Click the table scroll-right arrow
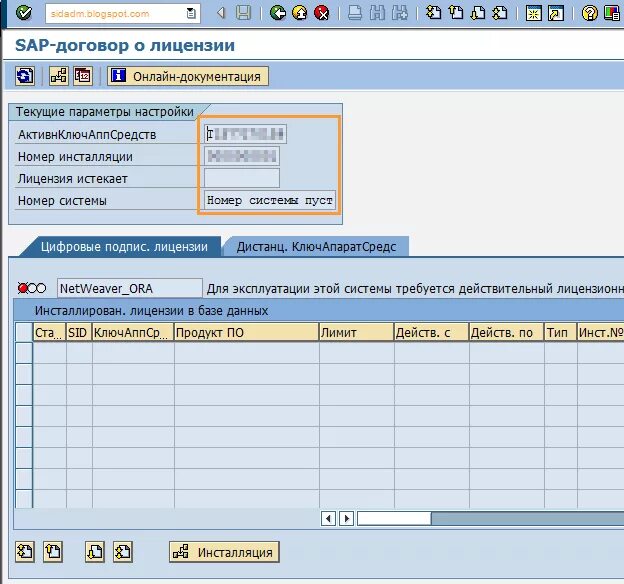 346,518
